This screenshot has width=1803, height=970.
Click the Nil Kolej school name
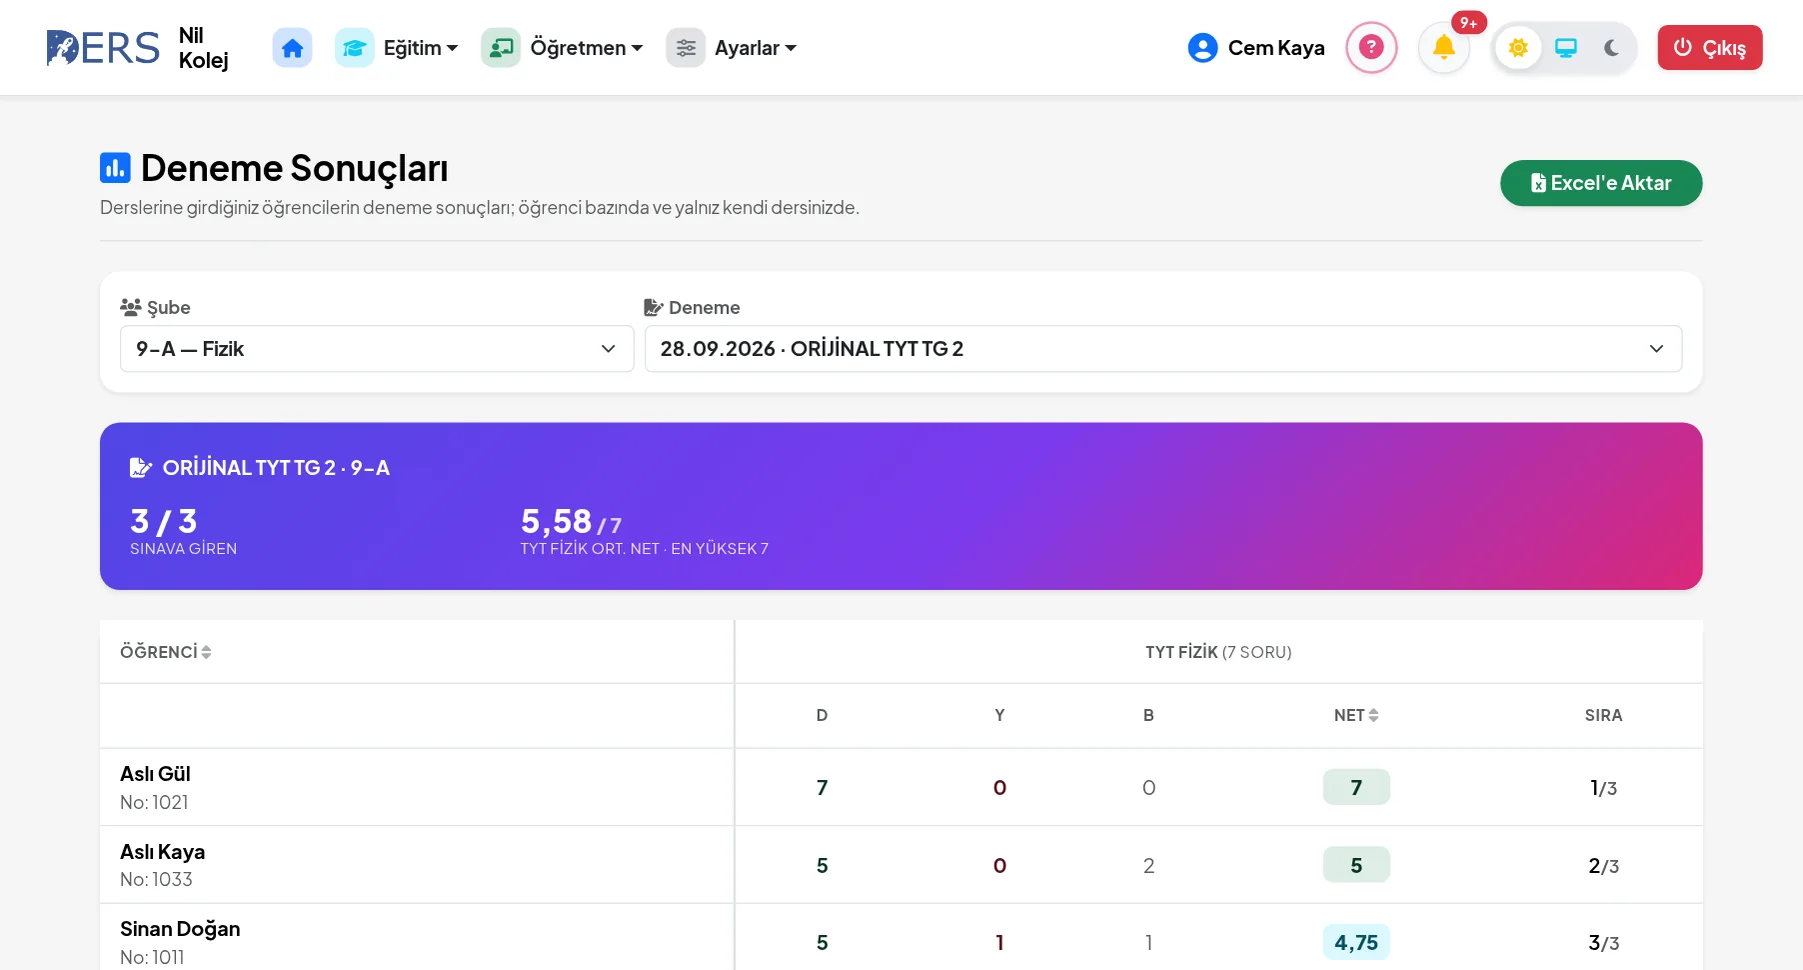click(x=203, y=48)
